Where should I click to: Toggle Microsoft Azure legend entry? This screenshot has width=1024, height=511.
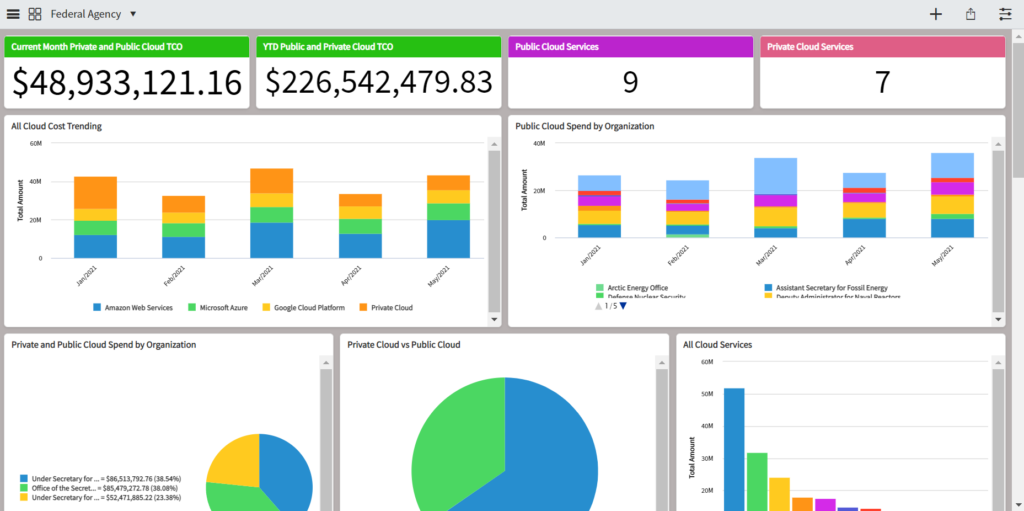pyautogui.click(x=218, y=307)
